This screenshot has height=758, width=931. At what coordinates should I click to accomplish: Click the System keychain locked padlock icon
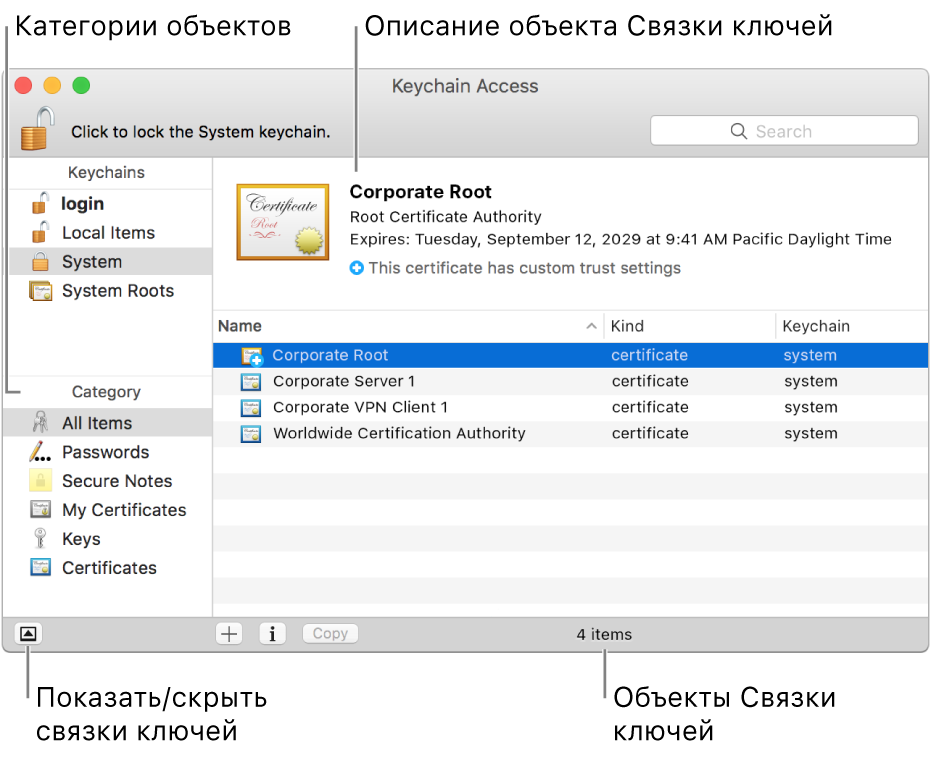[x=40, y=261]
